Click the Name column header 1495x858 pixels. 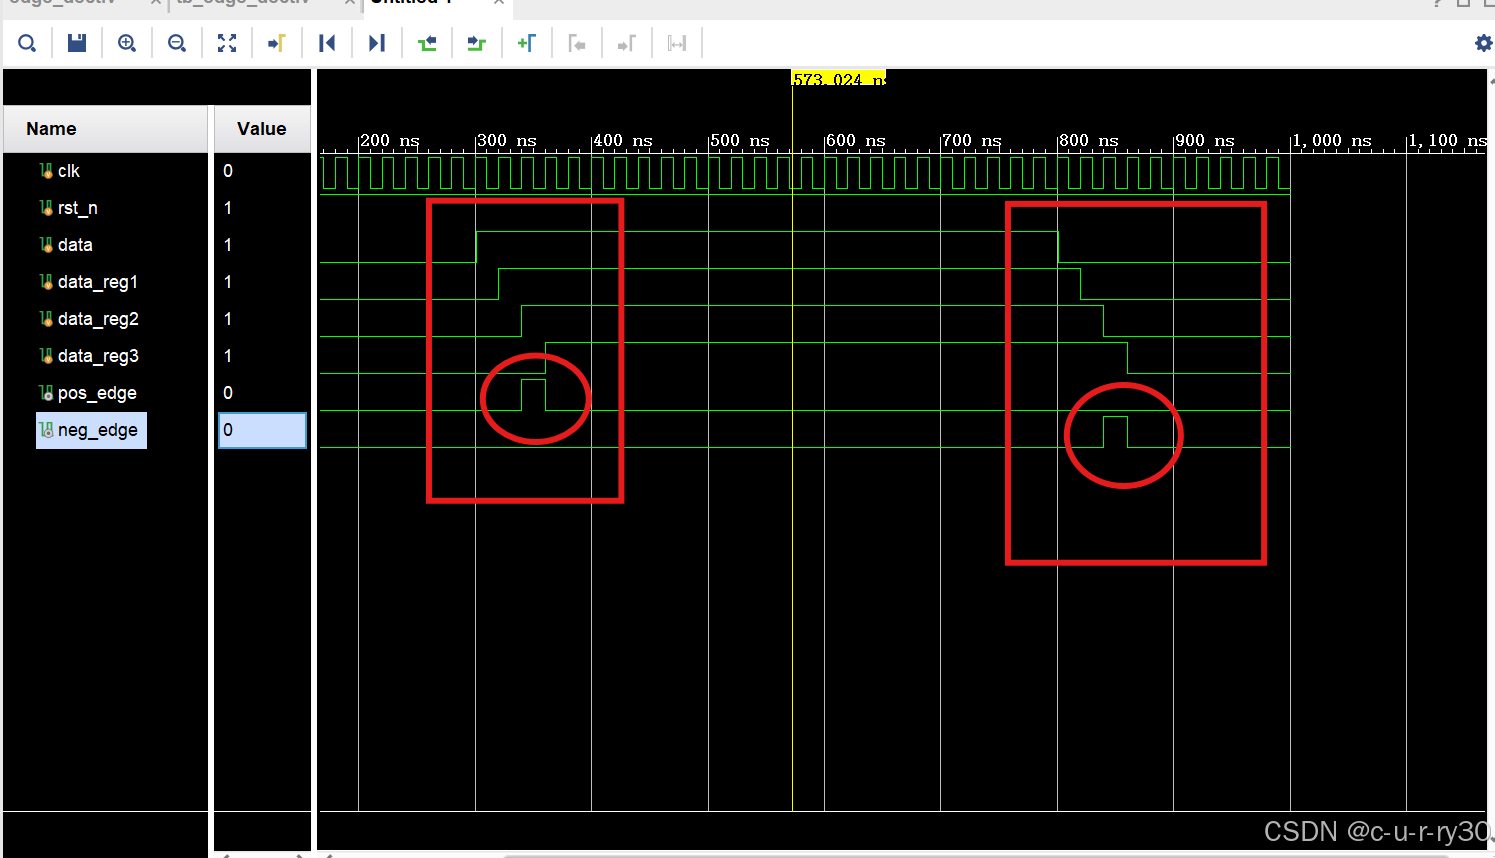(x=105, y=129)
